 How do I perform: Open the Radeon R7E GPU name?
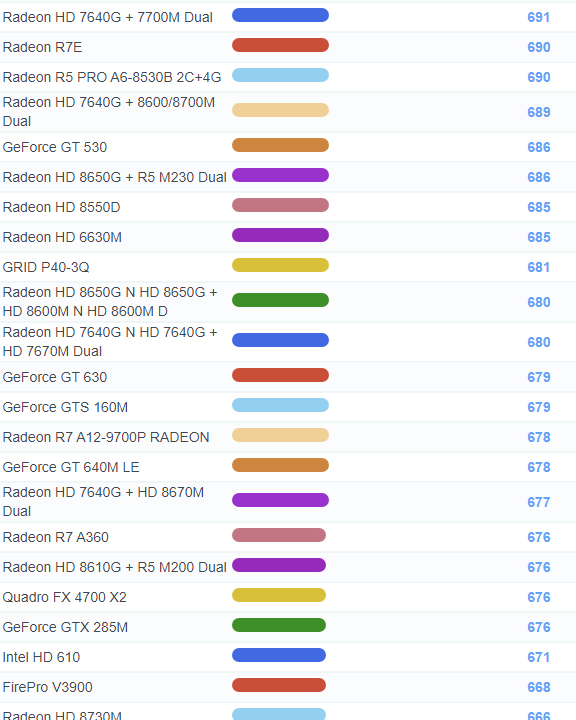pyautogui.click(x=42, y=47)
